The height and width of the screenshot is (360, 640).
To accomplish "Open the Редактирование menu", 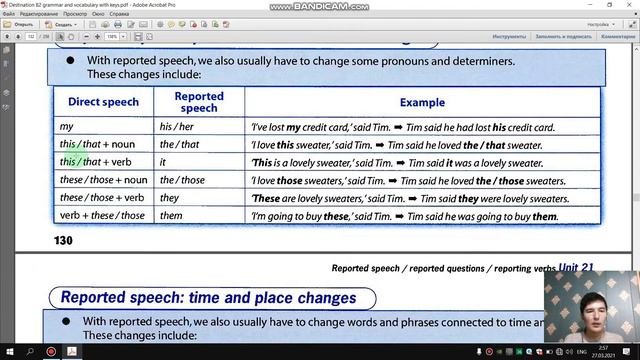I will 39,14.
